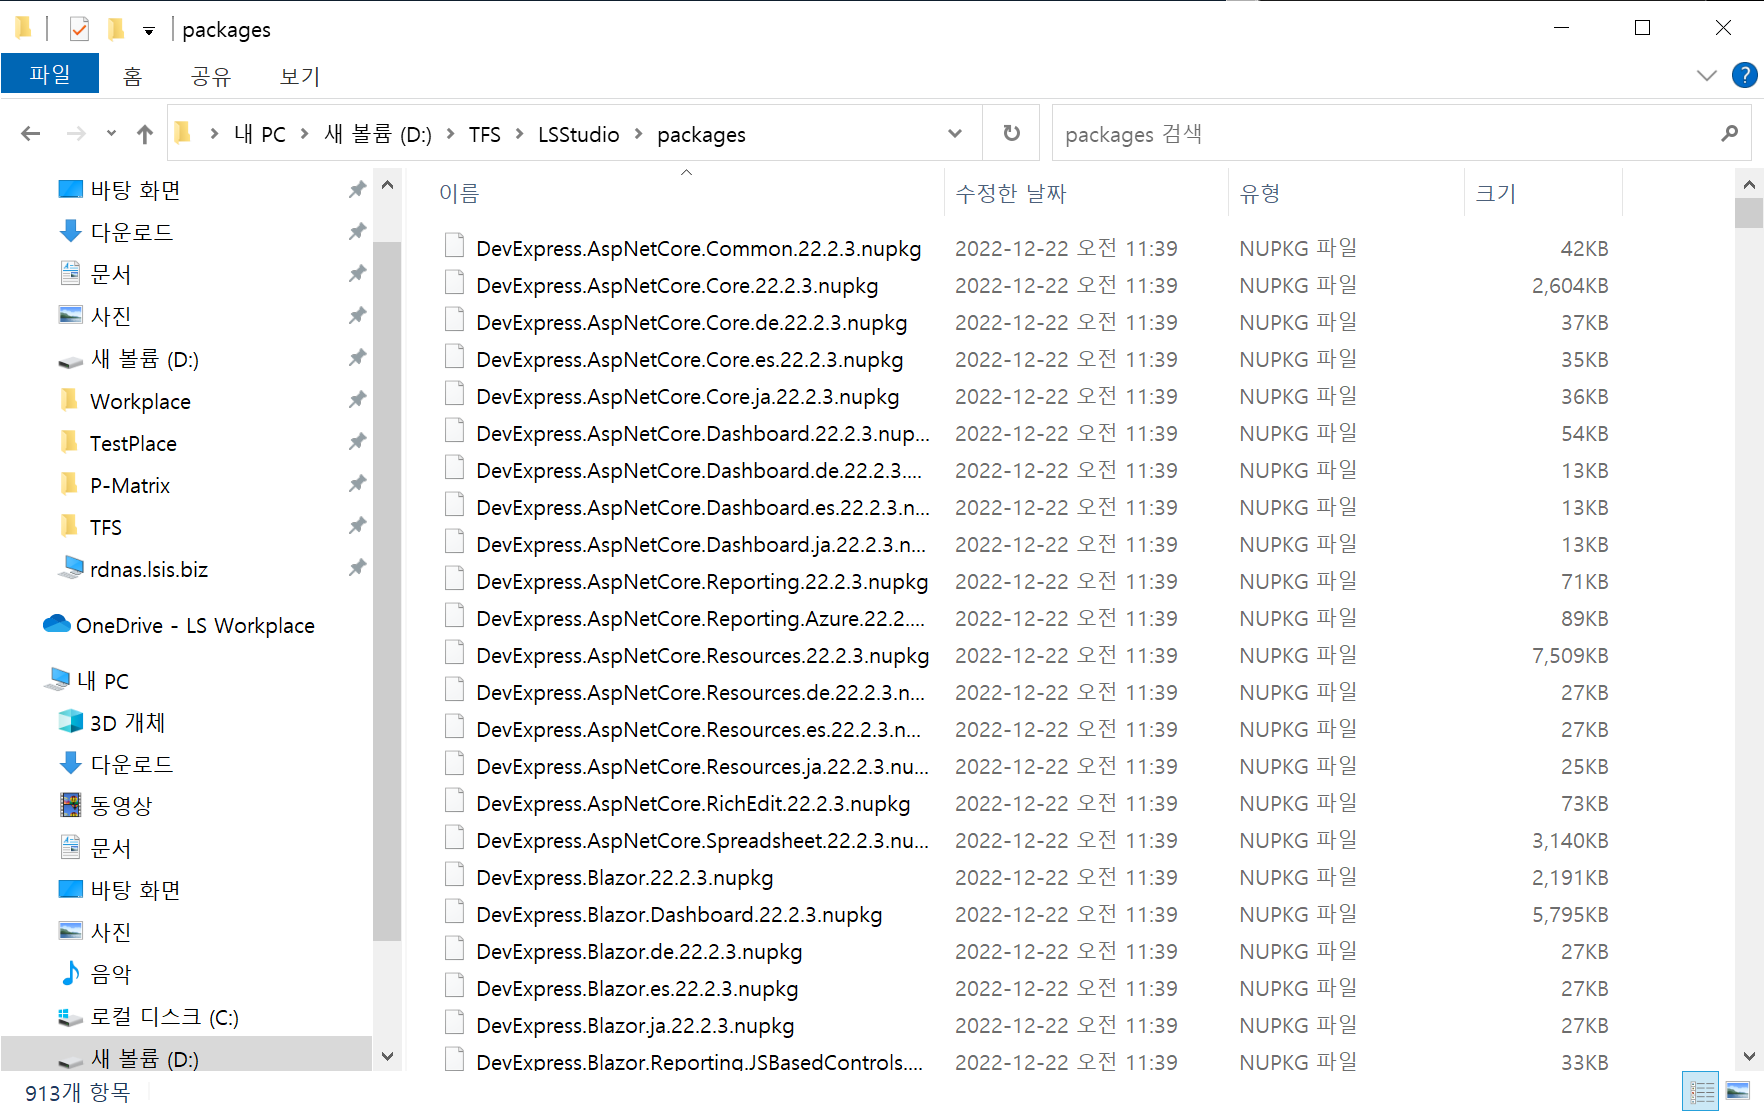Open the TFS folder in sidebar
1764x1111 pixels.
[105, 527]
